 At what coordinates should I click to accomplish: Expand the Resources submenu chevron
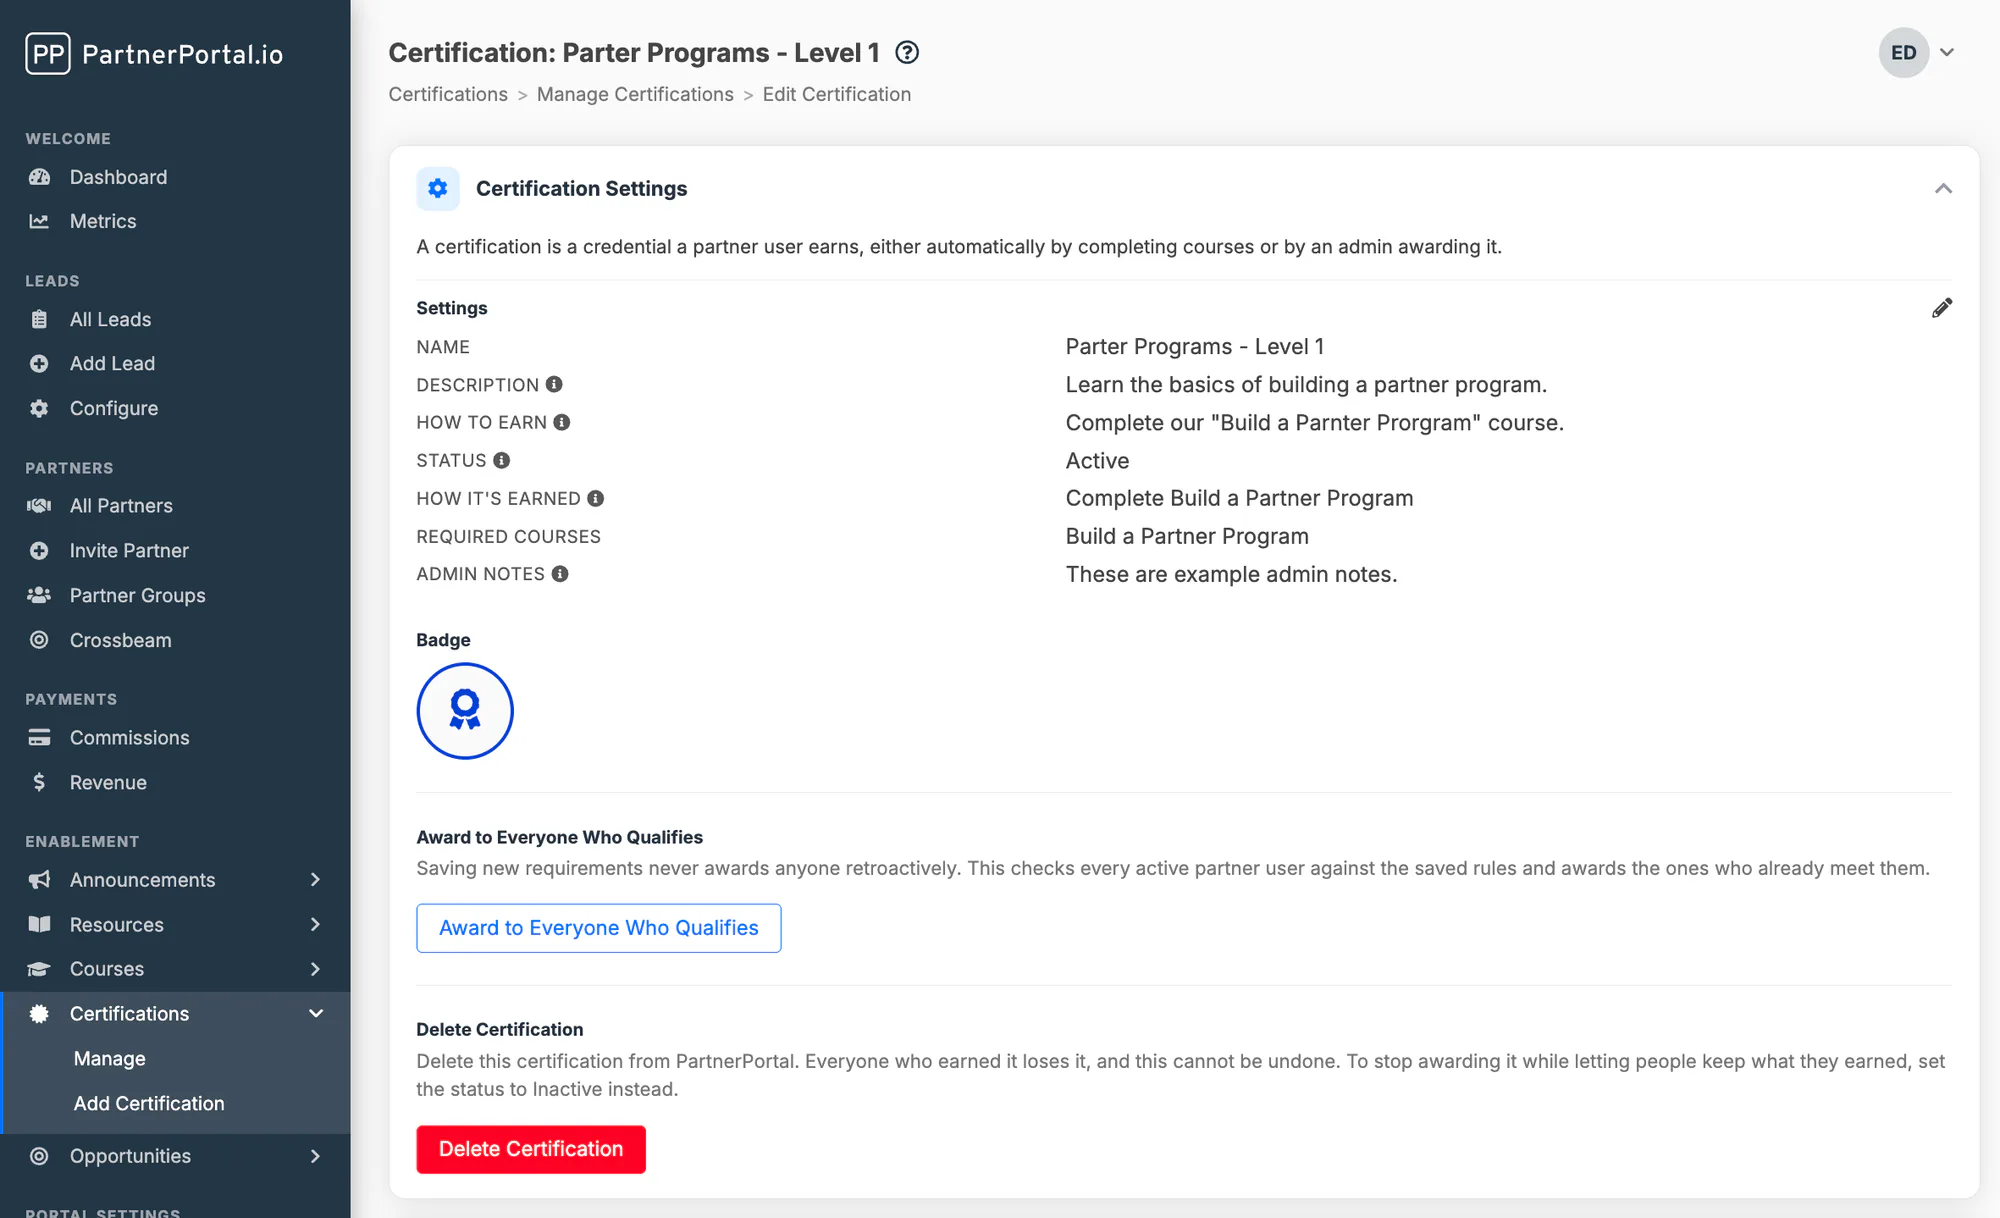click(x=315, y=924)
